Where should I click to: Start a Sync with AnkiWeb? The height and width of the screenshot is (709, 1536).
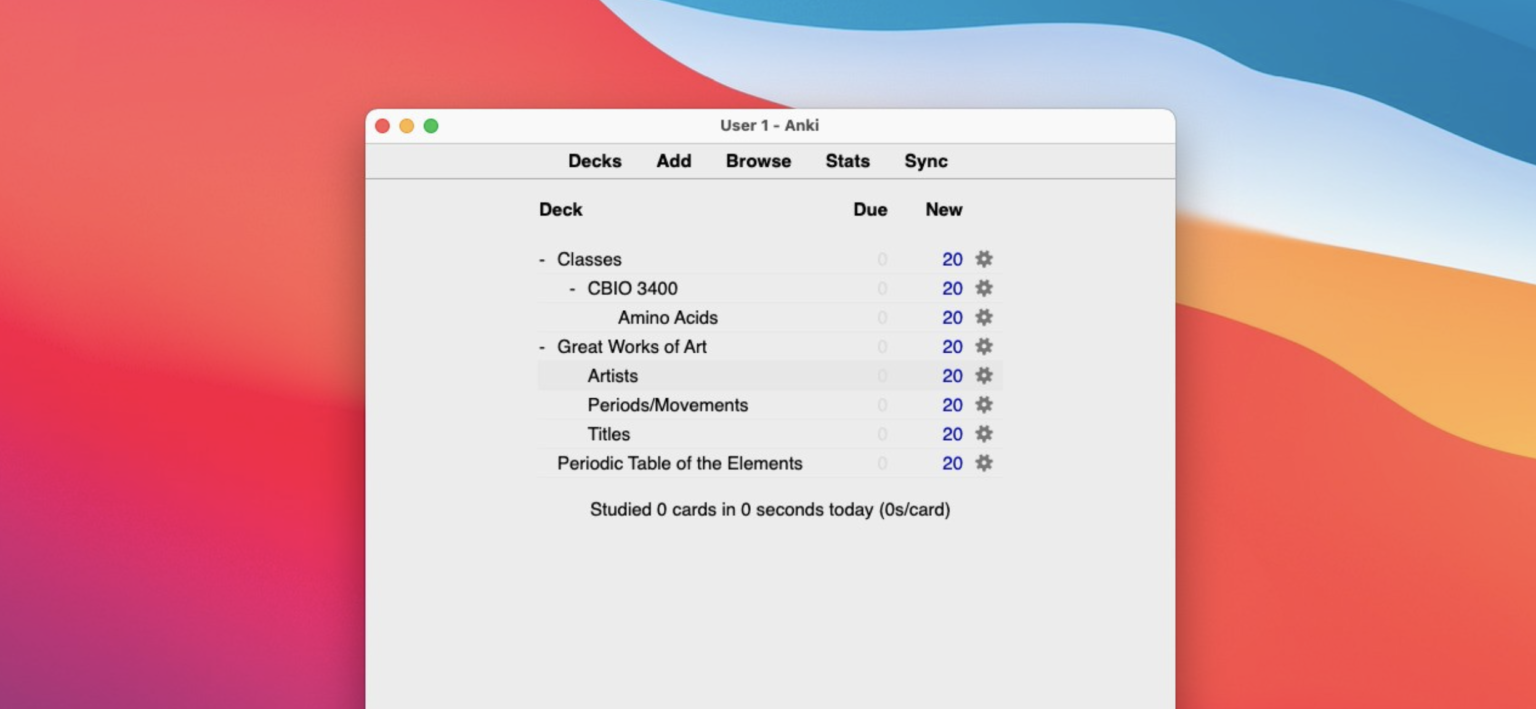[925, 161]
